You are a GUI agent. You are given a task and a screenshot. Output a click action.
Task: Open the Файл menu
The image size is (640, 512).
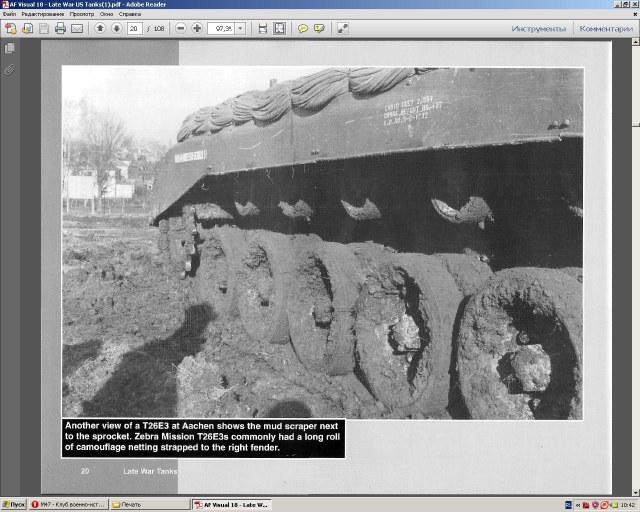[9, 14]
